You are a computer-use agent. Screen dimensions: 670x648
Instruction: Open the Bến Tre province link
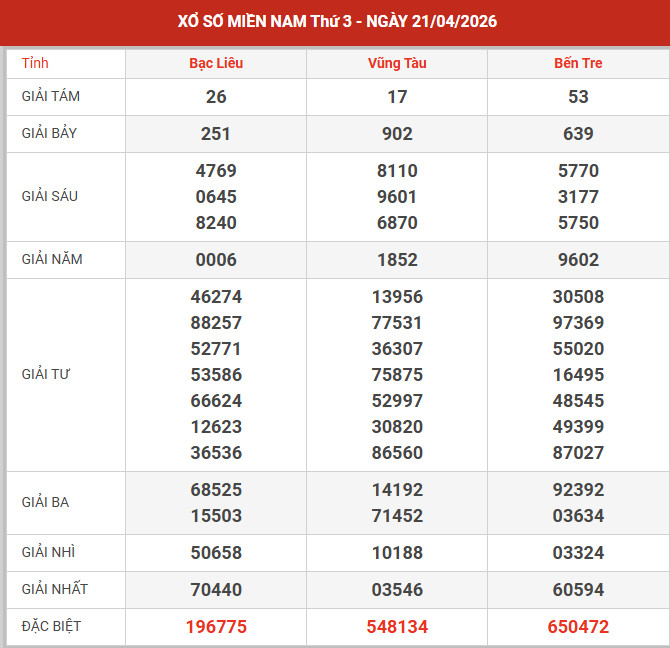pos(578,63)
